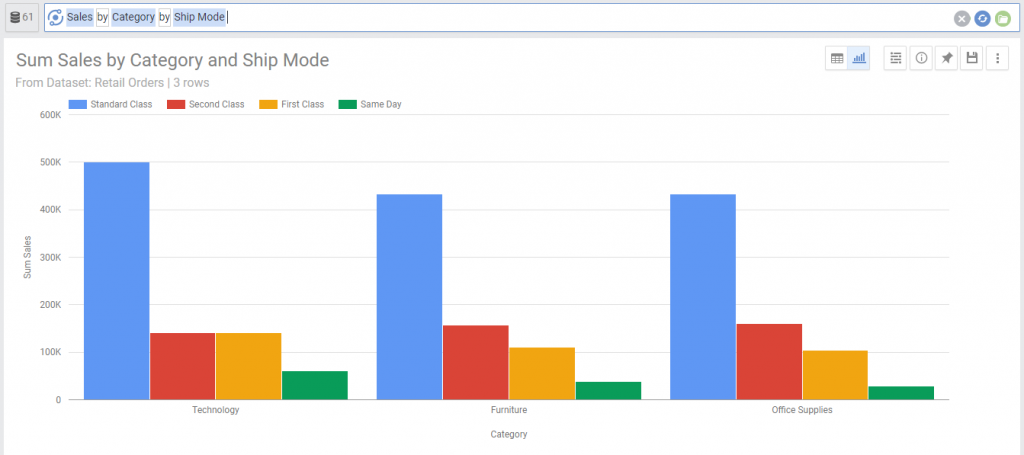The width and height of the screenshot is (1024, 455).
Task: Click the 'Same Day' legend label
Action: point(381,104)
